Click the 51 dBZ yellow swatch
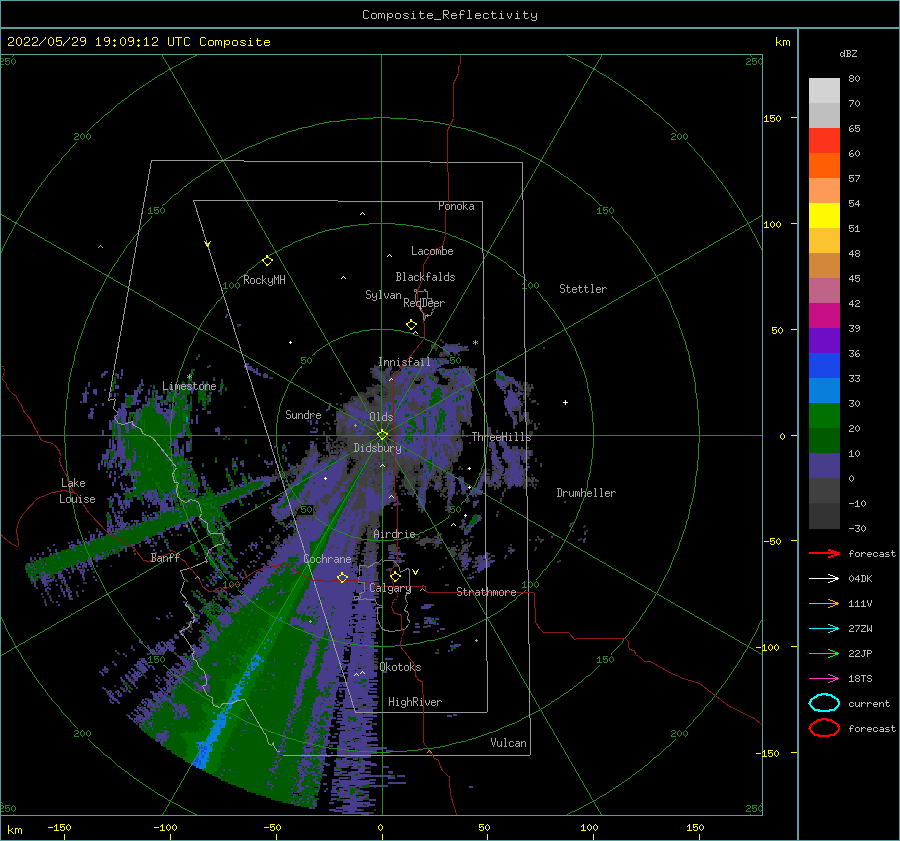 pos(824,215)
